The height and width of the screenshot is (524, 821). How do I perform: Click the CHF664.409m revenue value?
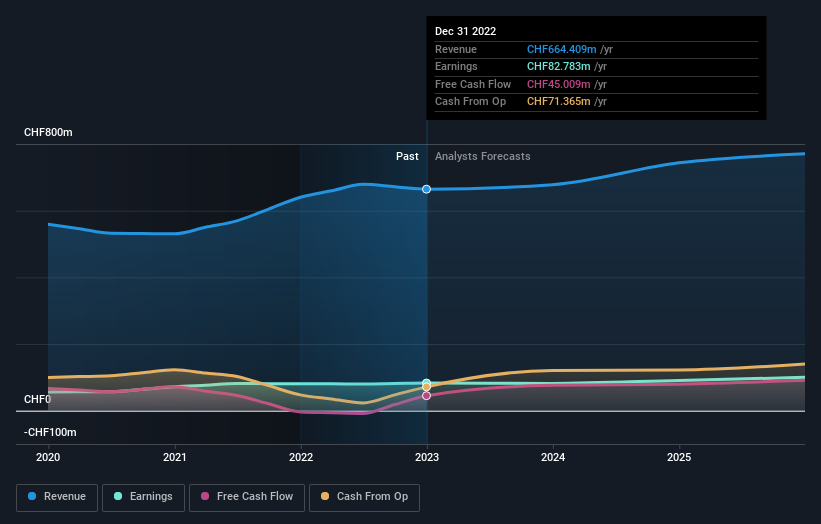click(x=561, y=49)
